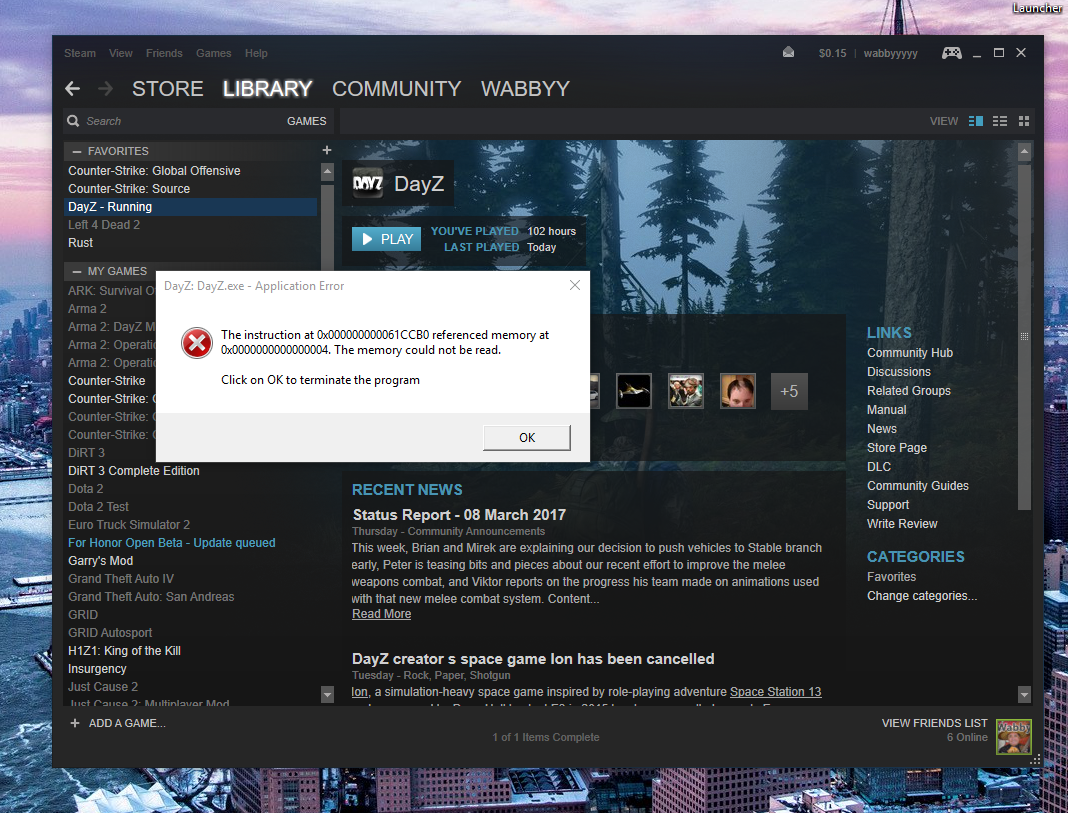Open the WABBYY profile tab

point(525,89)
